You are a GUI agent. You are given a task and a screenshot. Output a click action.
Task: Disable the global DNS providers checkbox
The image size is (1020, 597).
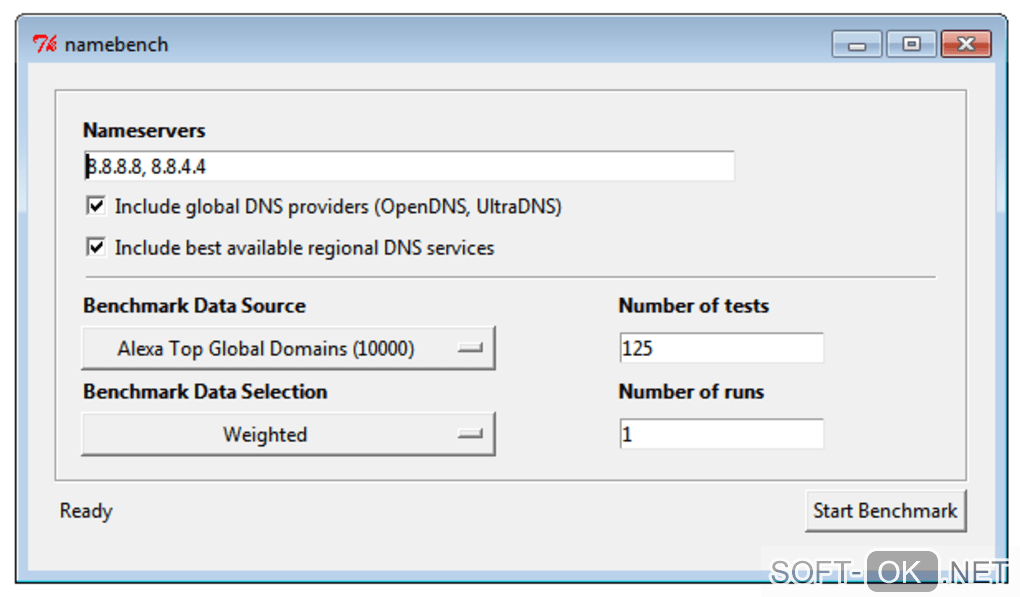(x=96, y=206)
